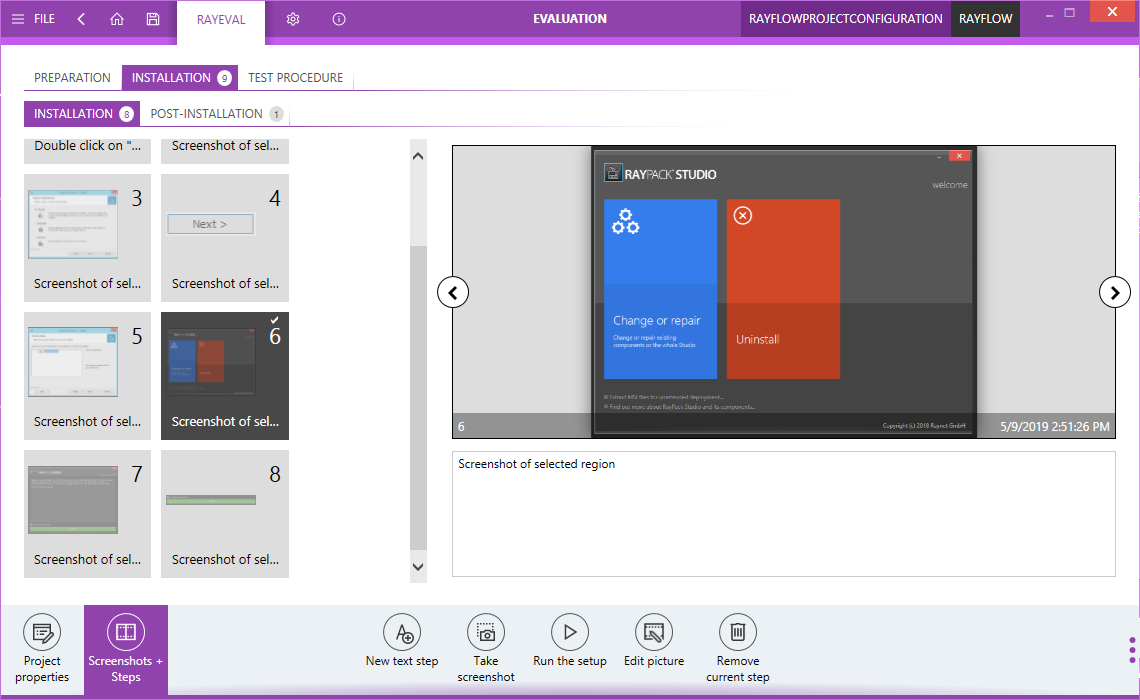The height and width of the screenshot is (700, 1140).
Task: Open the hamburger FILE menu
Action: [x=33, y=19]
